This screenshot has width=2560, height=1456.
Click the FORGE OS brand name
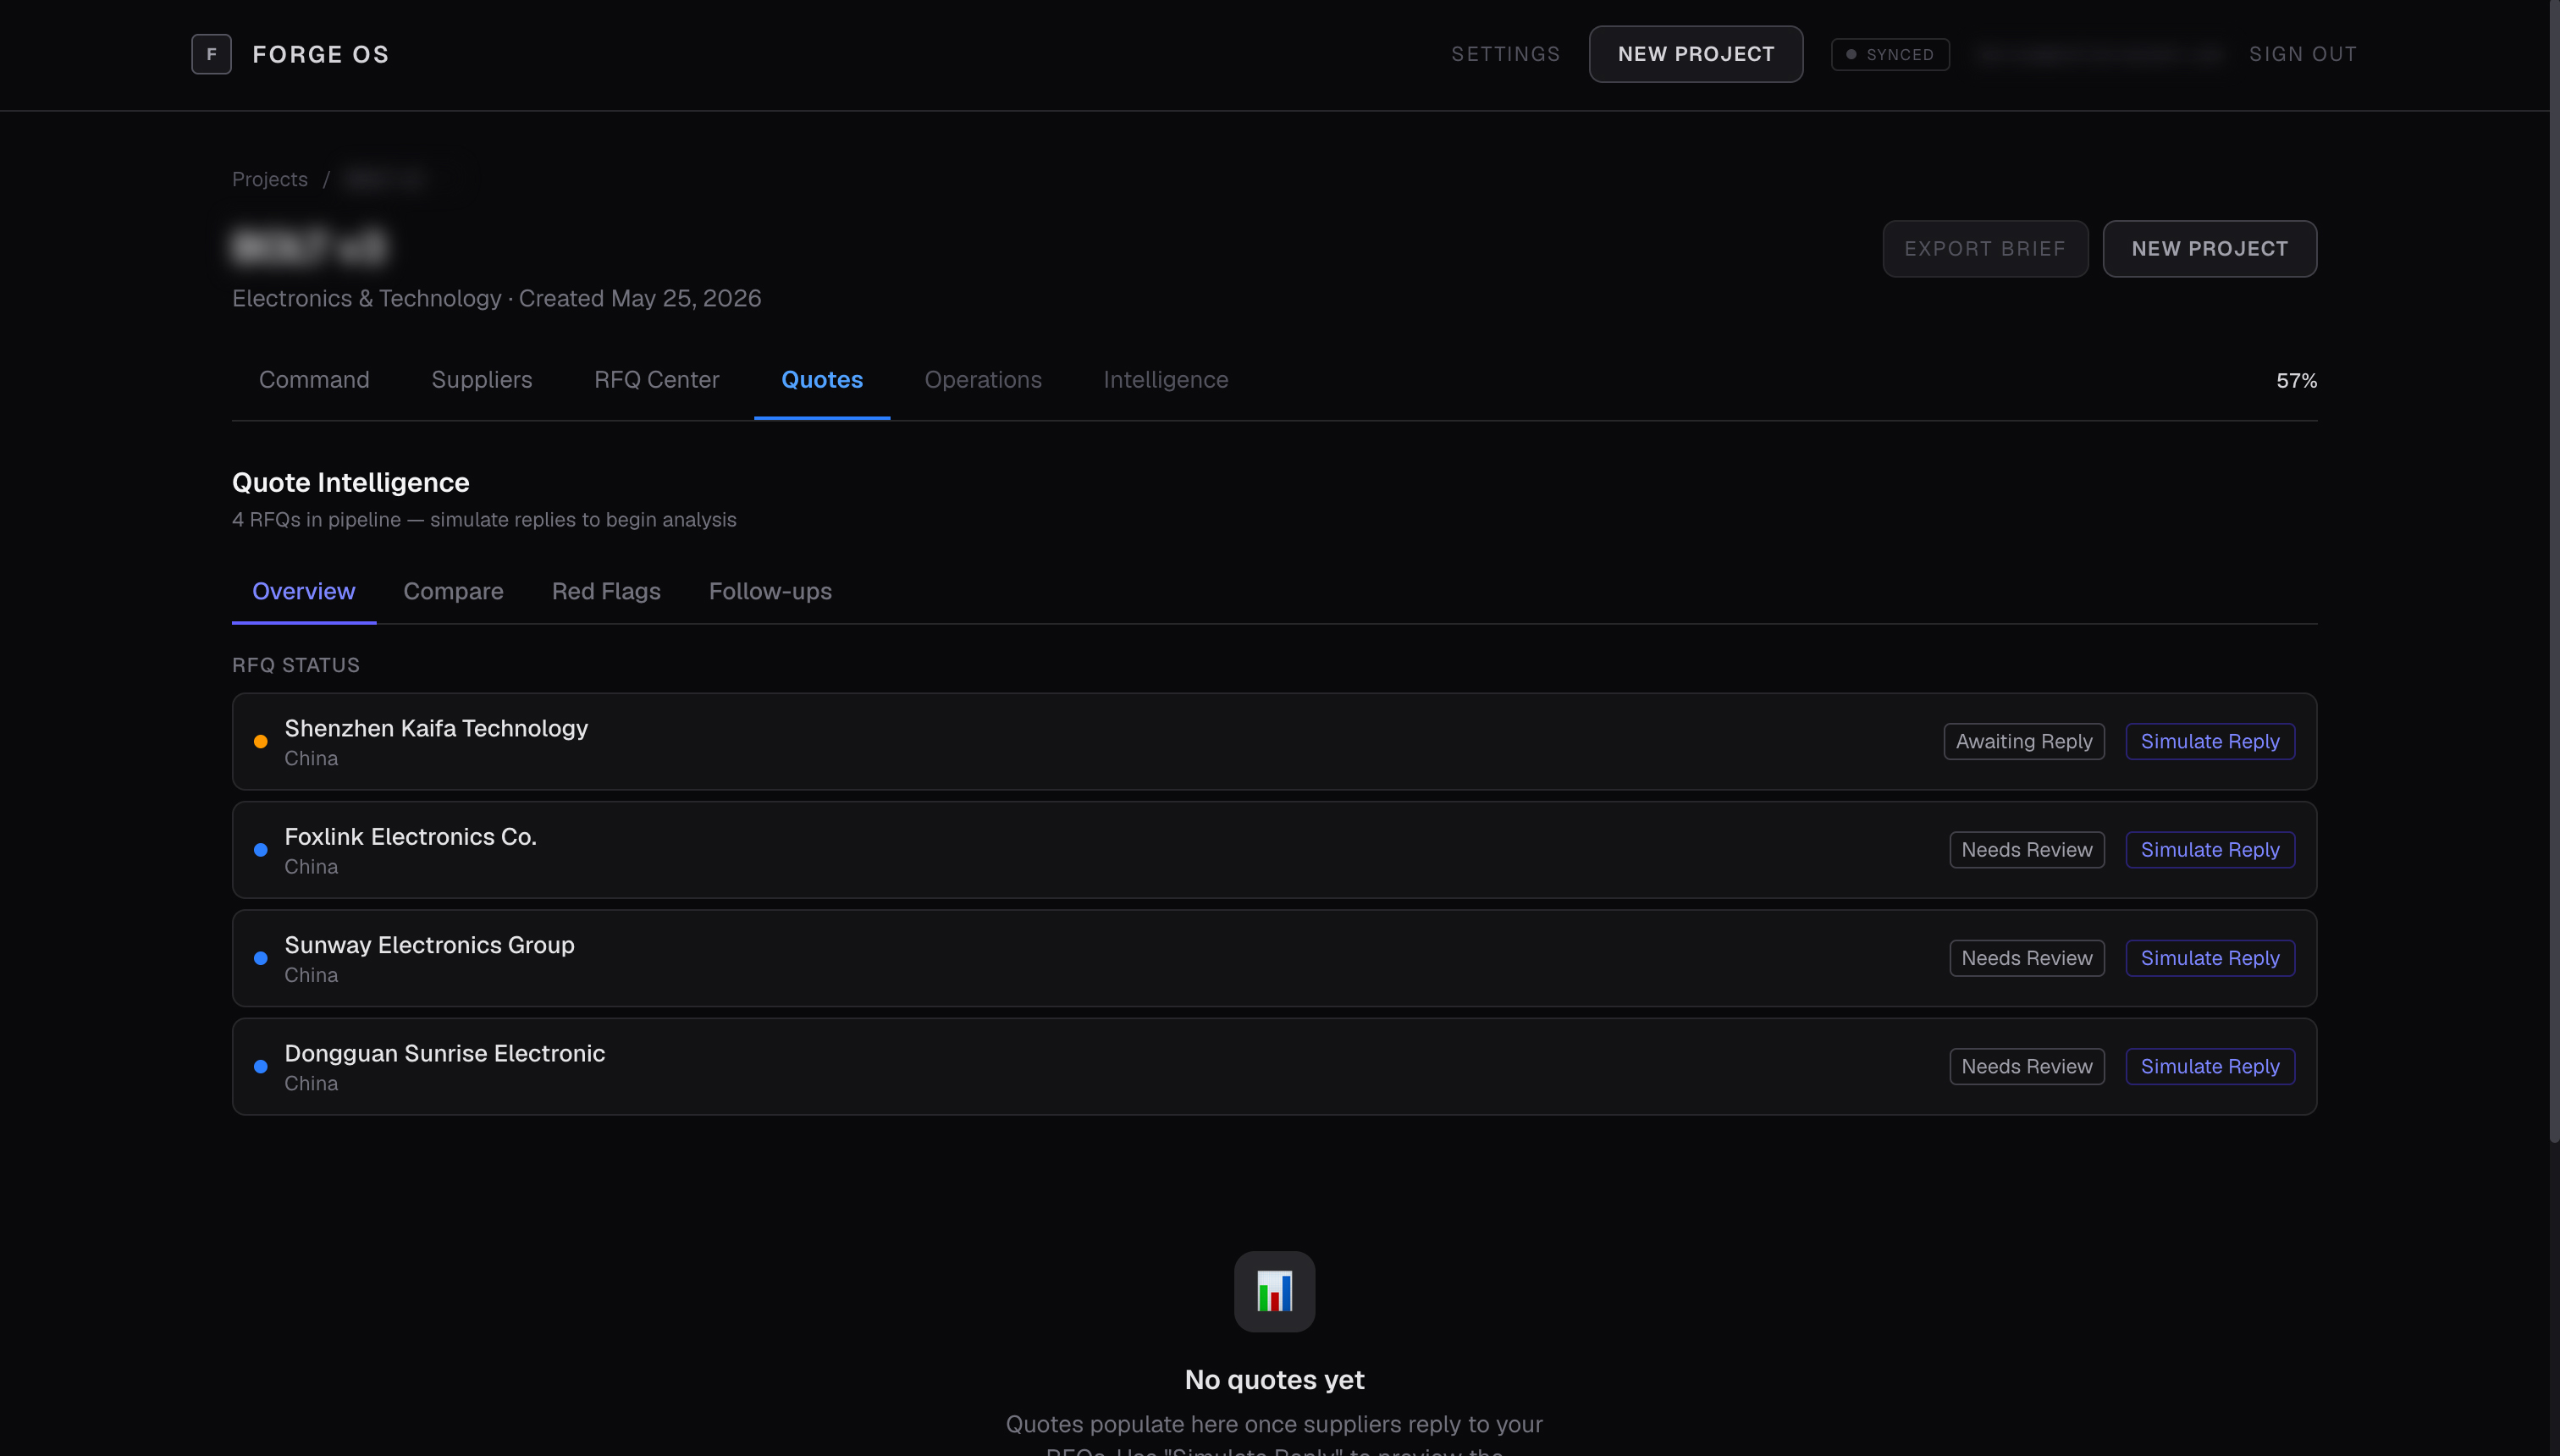click(x=320, y=54)
